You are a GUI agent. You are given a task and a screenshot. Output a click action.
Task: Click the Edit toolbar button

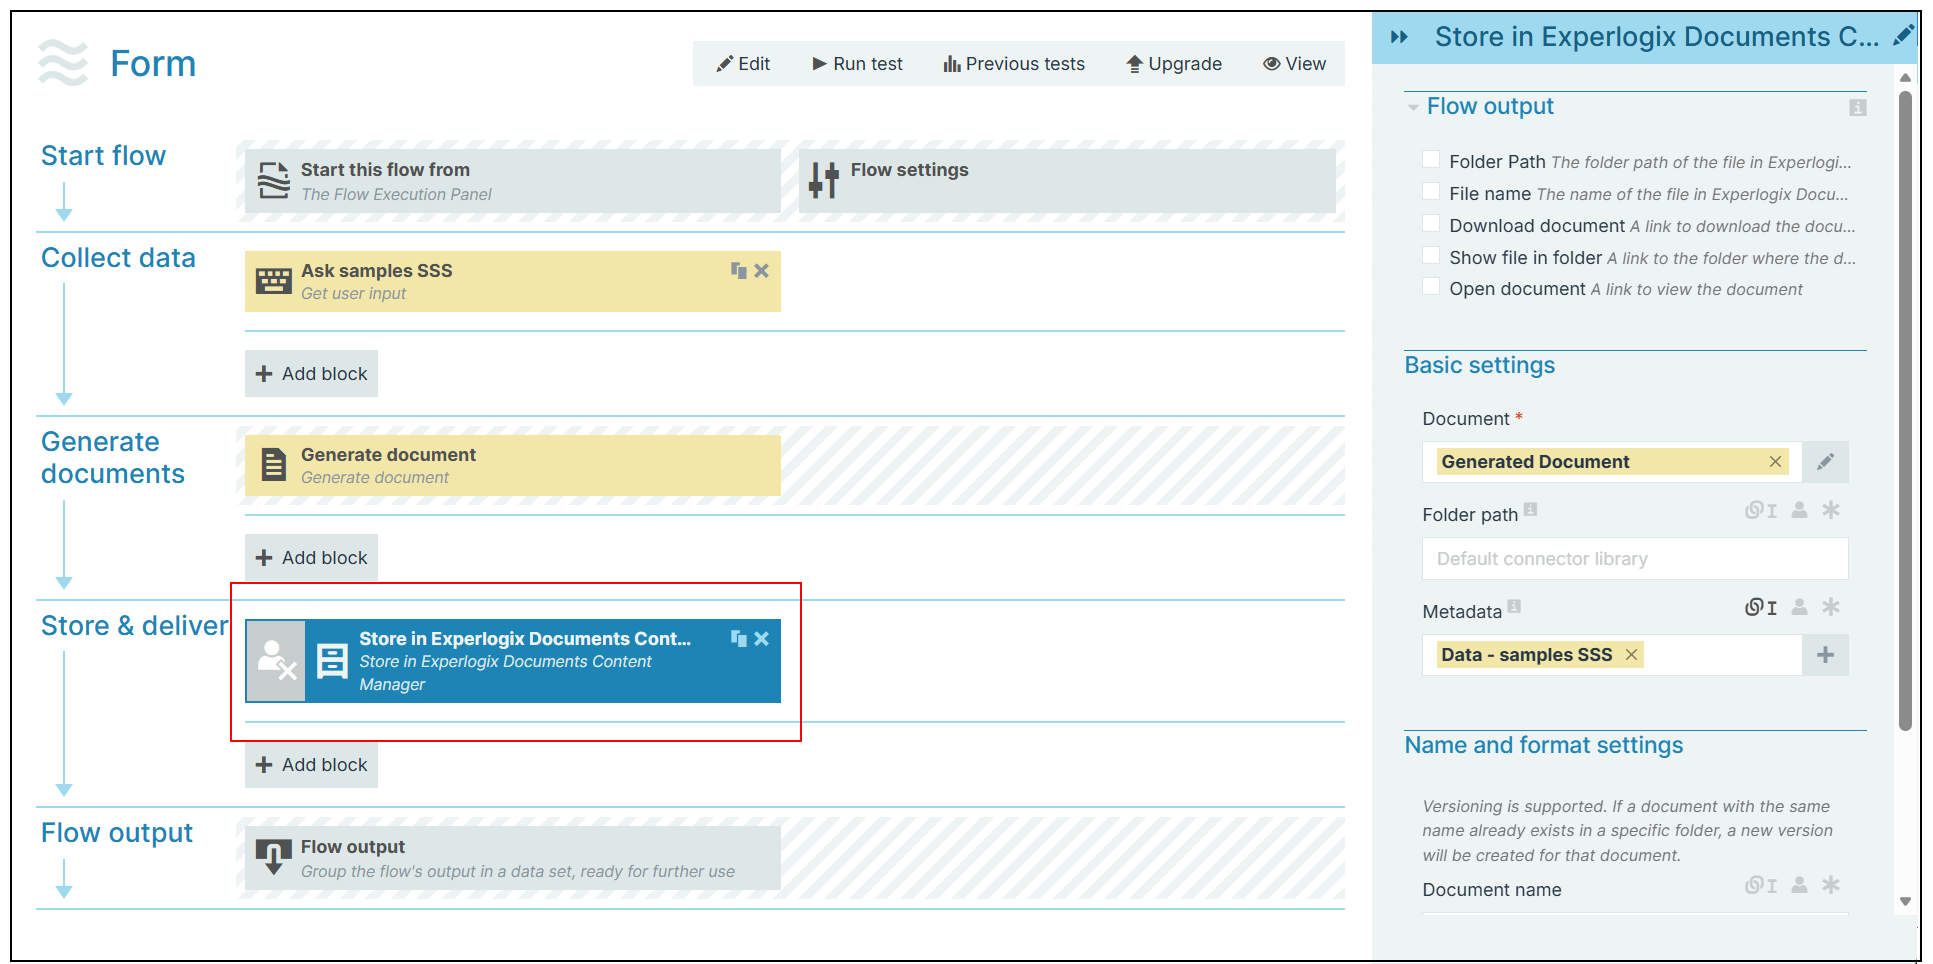click(743, 64)
